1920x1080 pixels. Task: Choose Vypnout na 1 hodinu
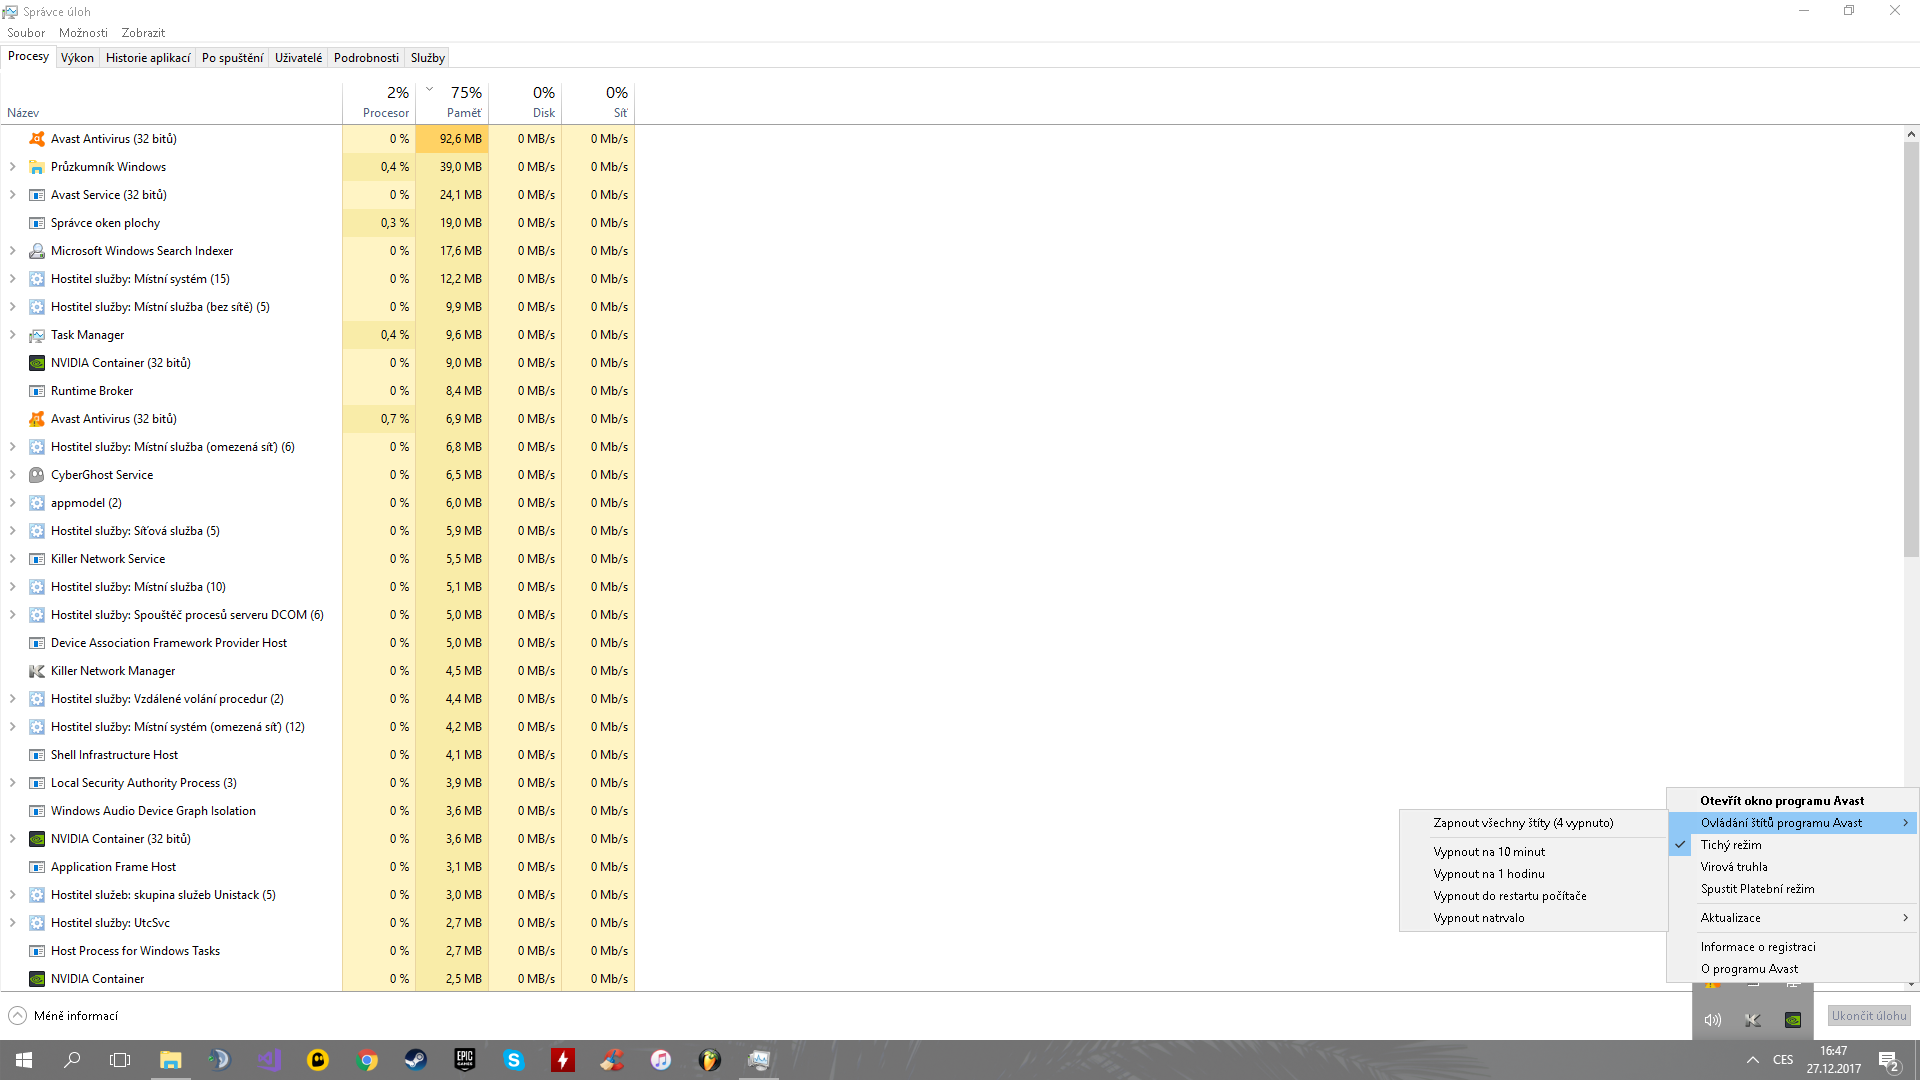(1533, 874)
